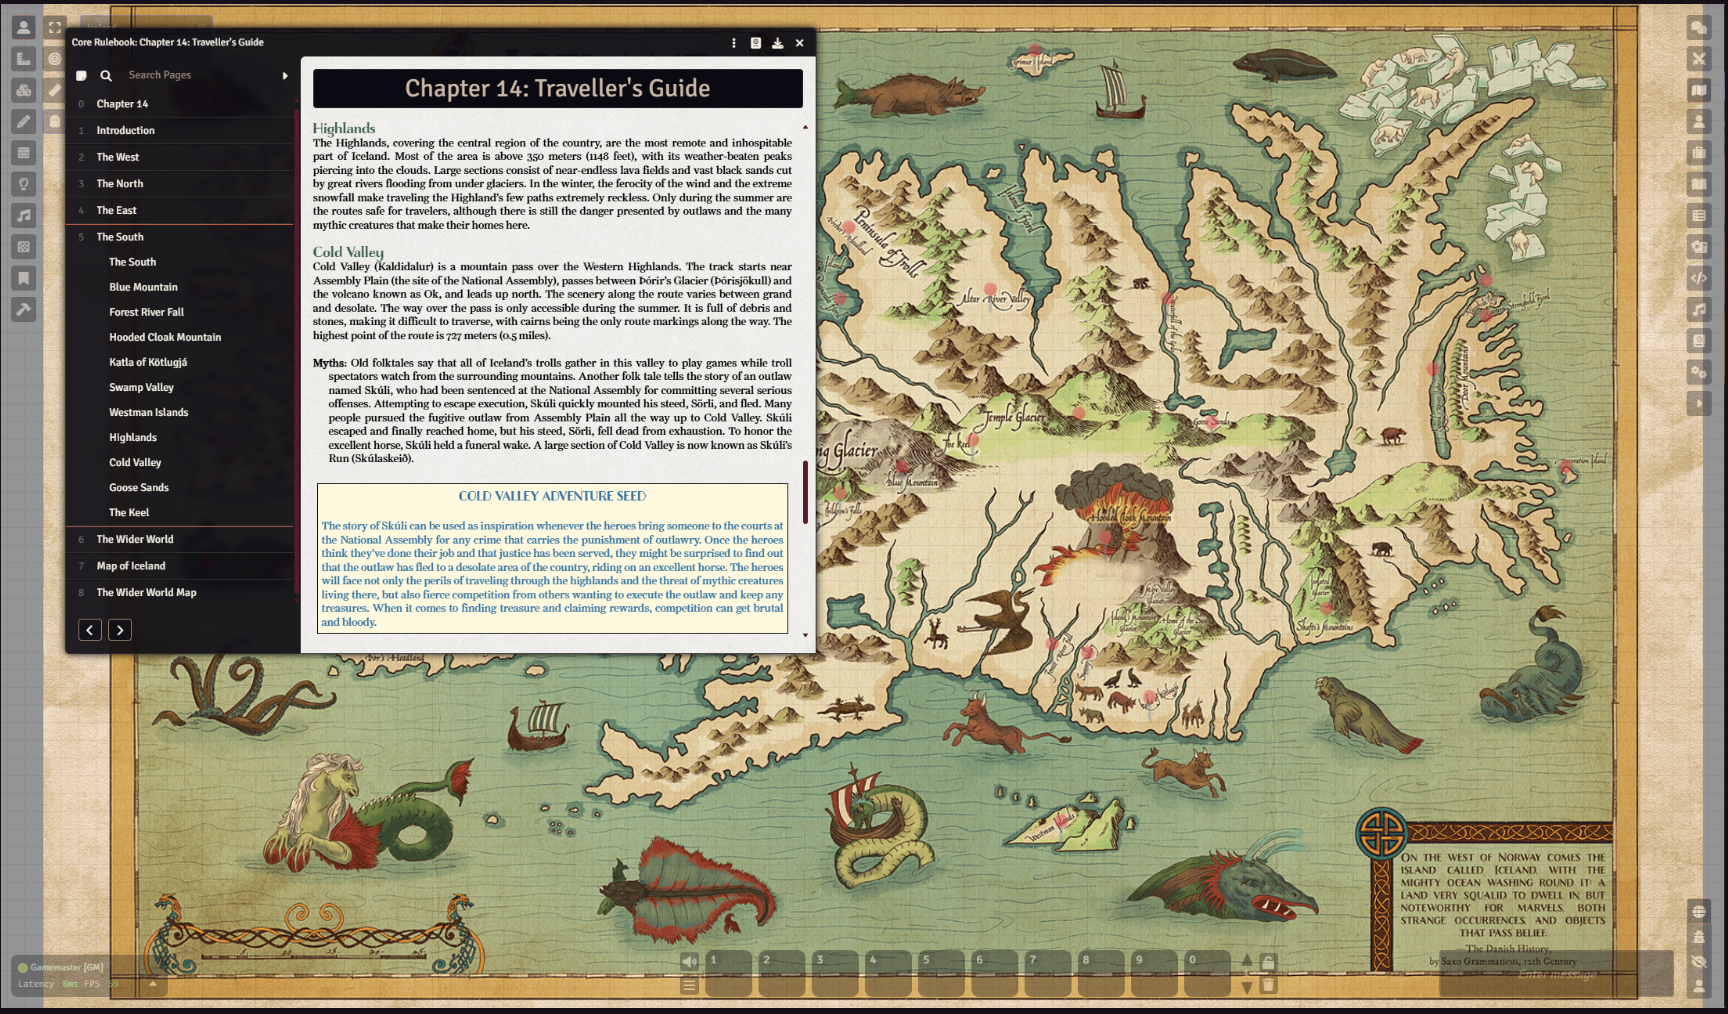1728x1014 pixels.
Task: Open the Combat Encounters sidebar tab
Action: click(1698, 59)
